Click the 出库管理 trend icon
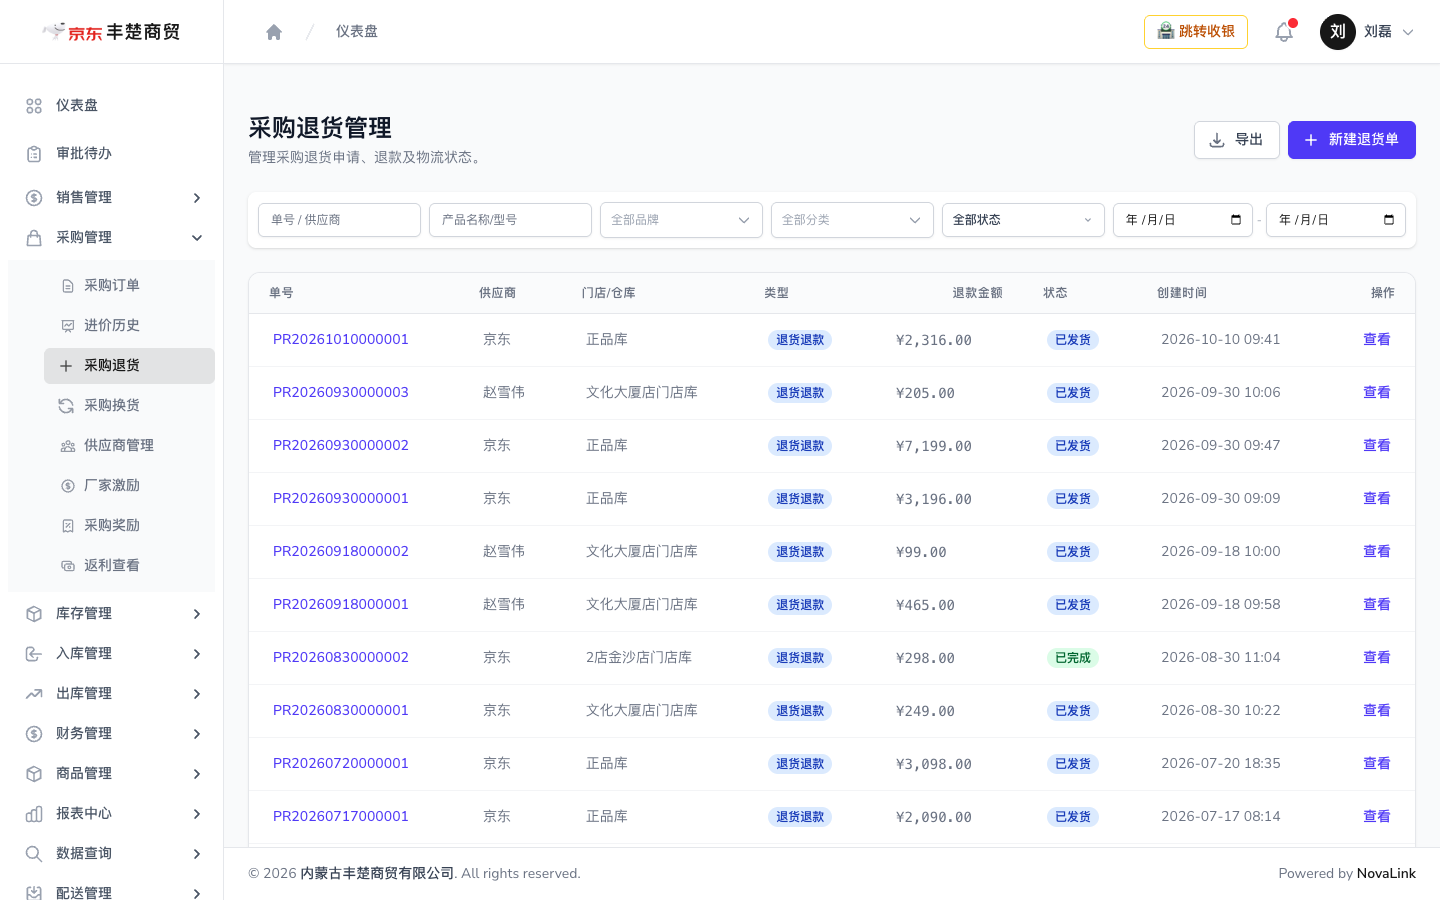 [x=34, y=694]
